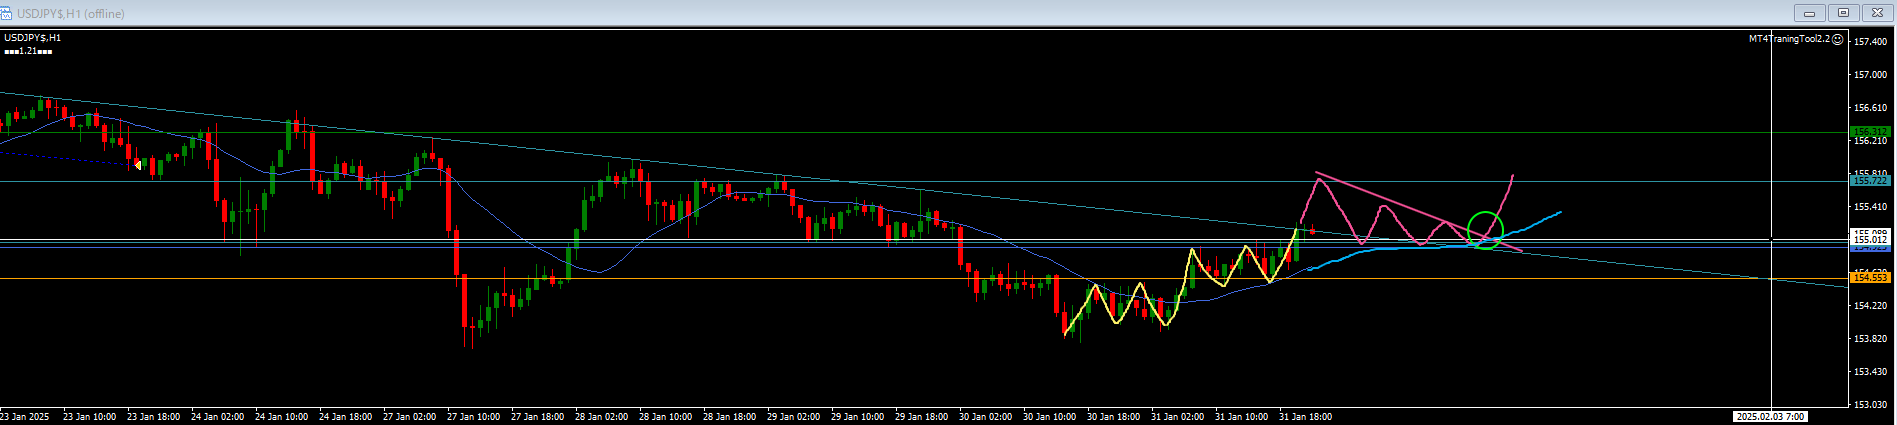Click the 2025.02.03 7:00 date label
Viewport: 1897px width, 425px height.
click(x=1770, y=416)
